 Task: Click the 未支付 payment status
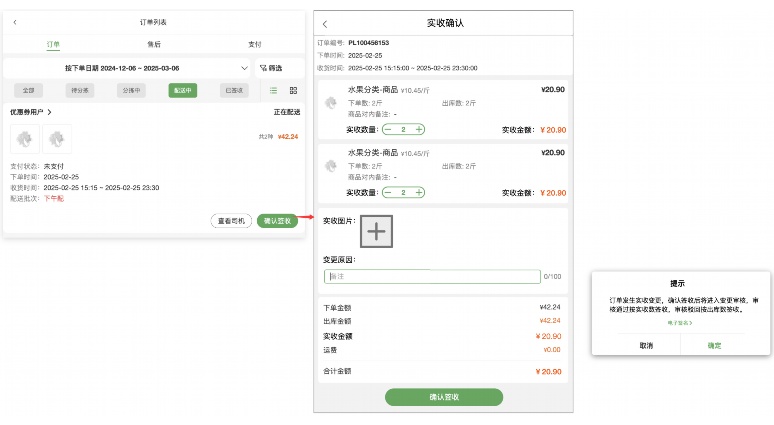click(x=54, y=166)
